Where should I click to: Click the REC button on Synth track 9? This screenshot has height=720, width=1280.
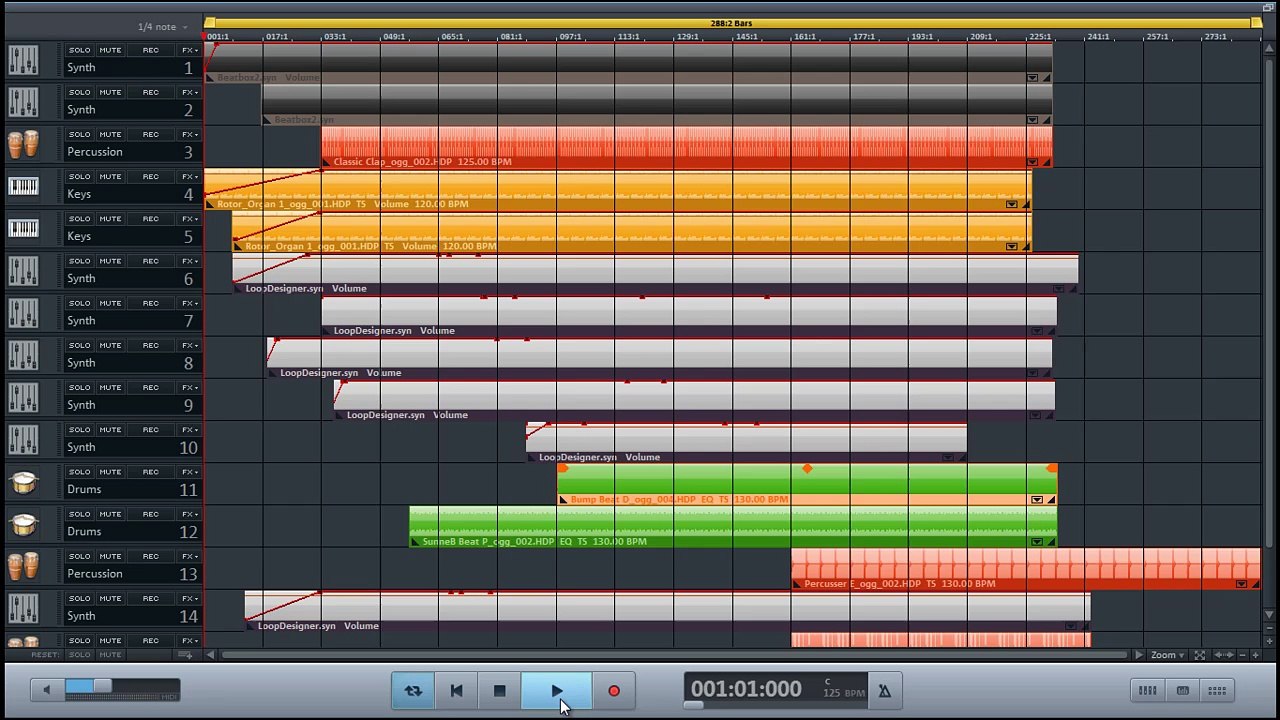150,387
